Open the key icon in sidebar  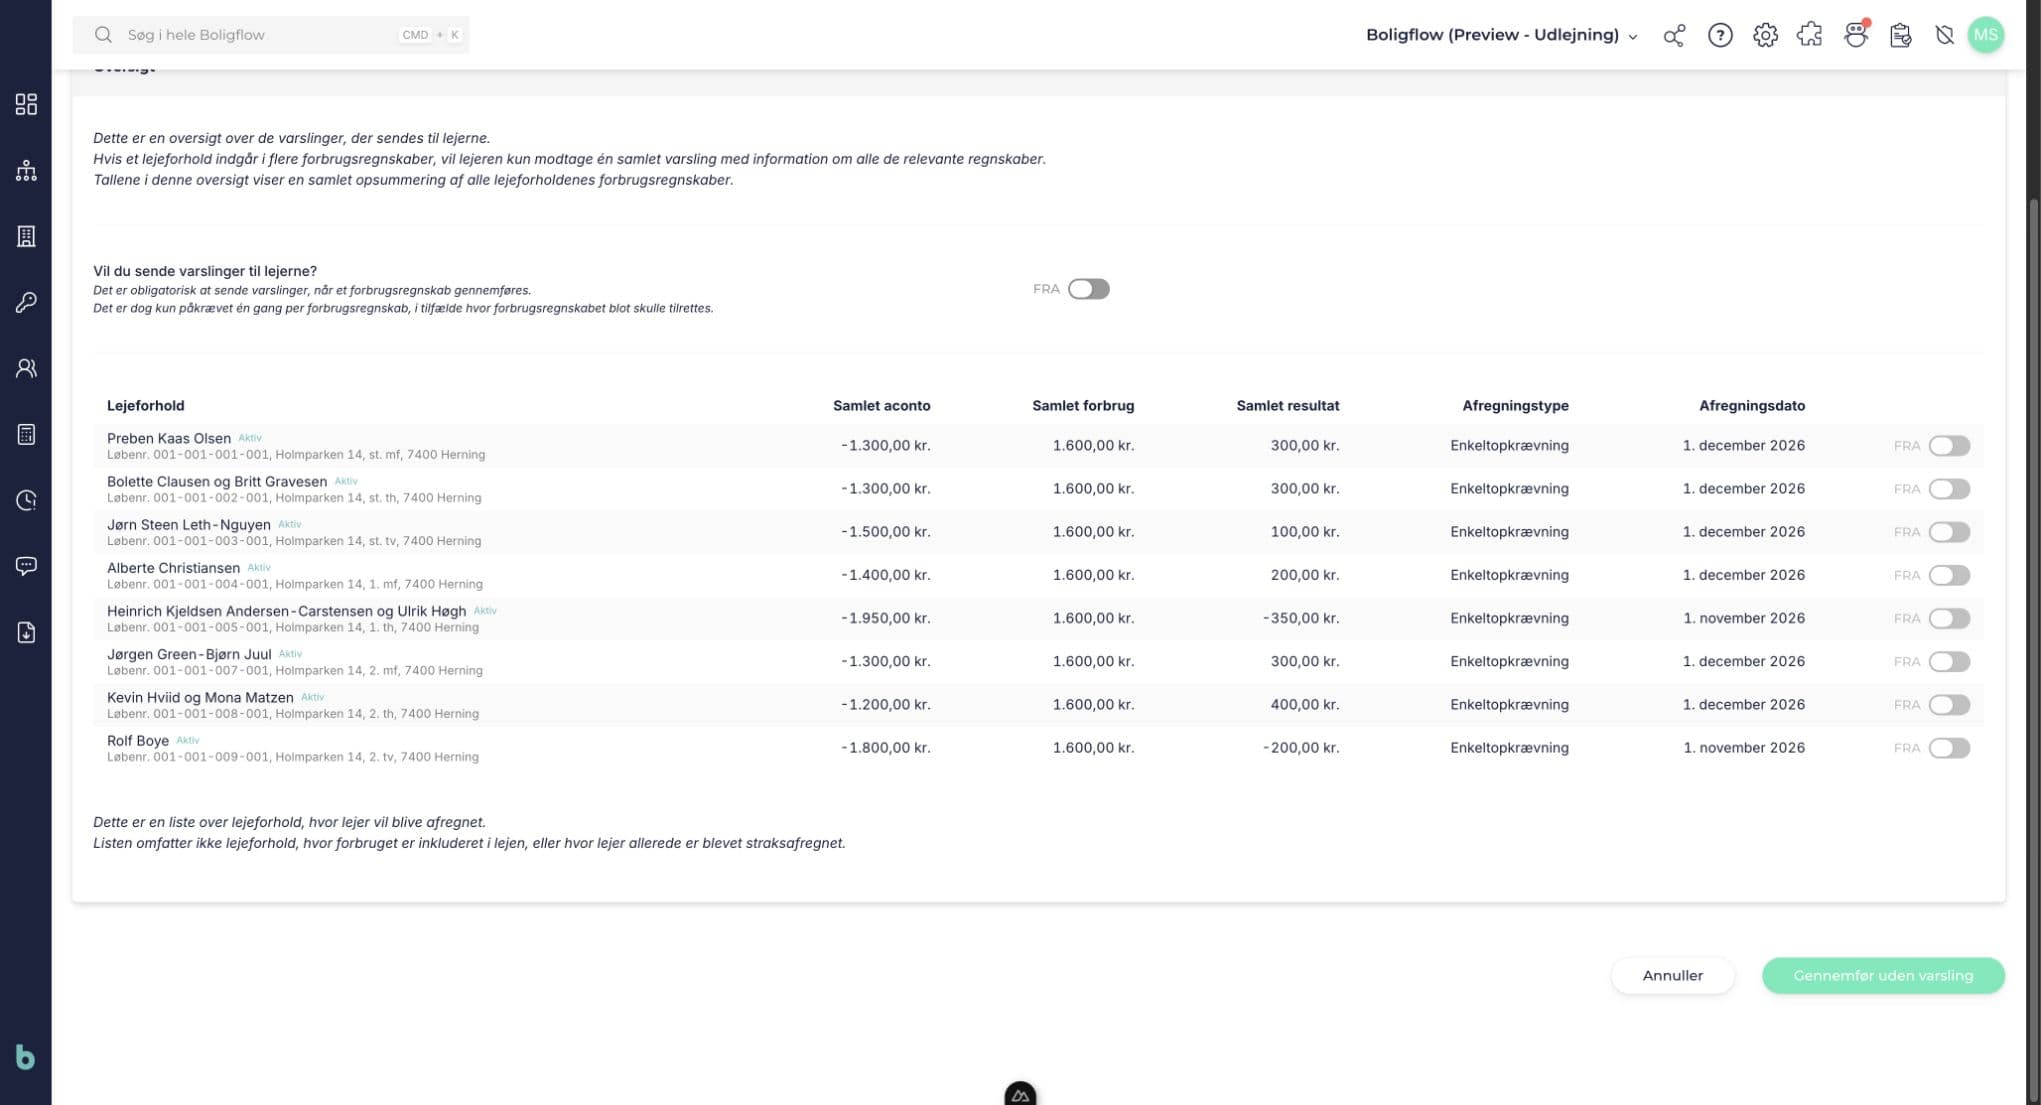click(x=26, y=302)
